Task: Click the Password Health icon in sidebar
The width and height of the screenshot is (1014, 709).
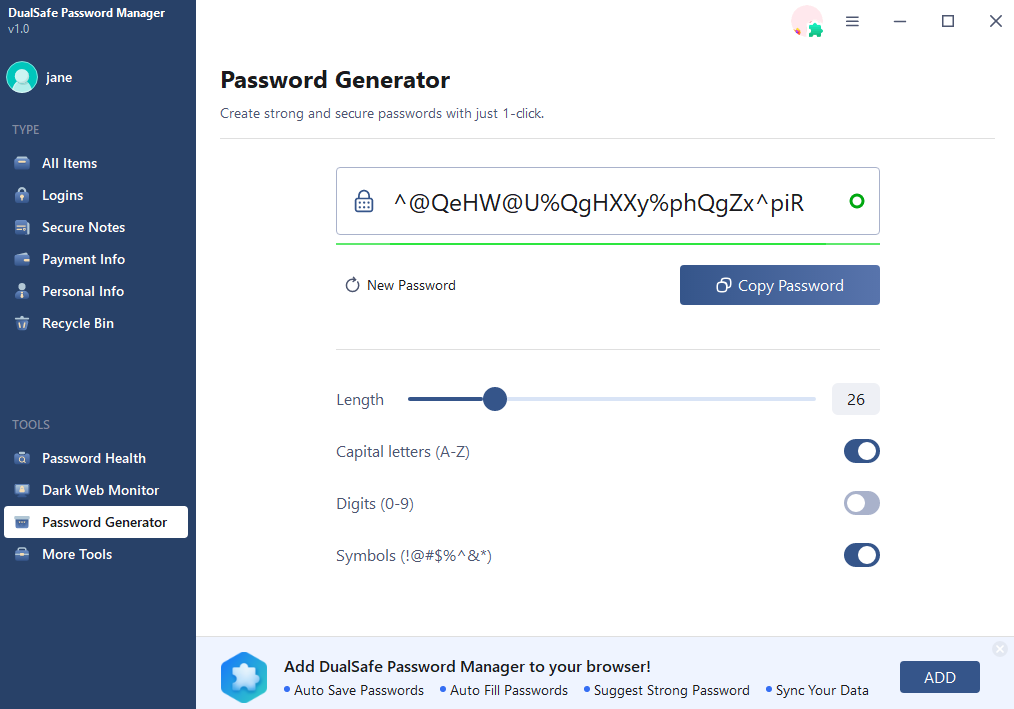Action: tap(22, 458)
